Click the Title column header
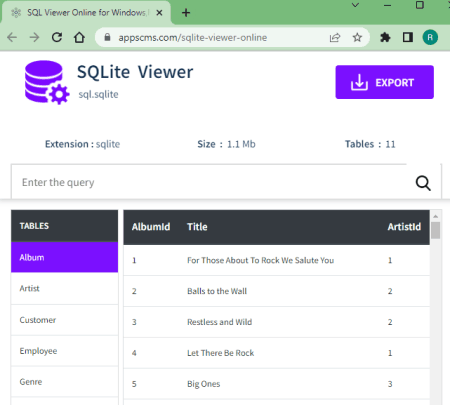The image size is (450, 405). (x=197, y=227)
